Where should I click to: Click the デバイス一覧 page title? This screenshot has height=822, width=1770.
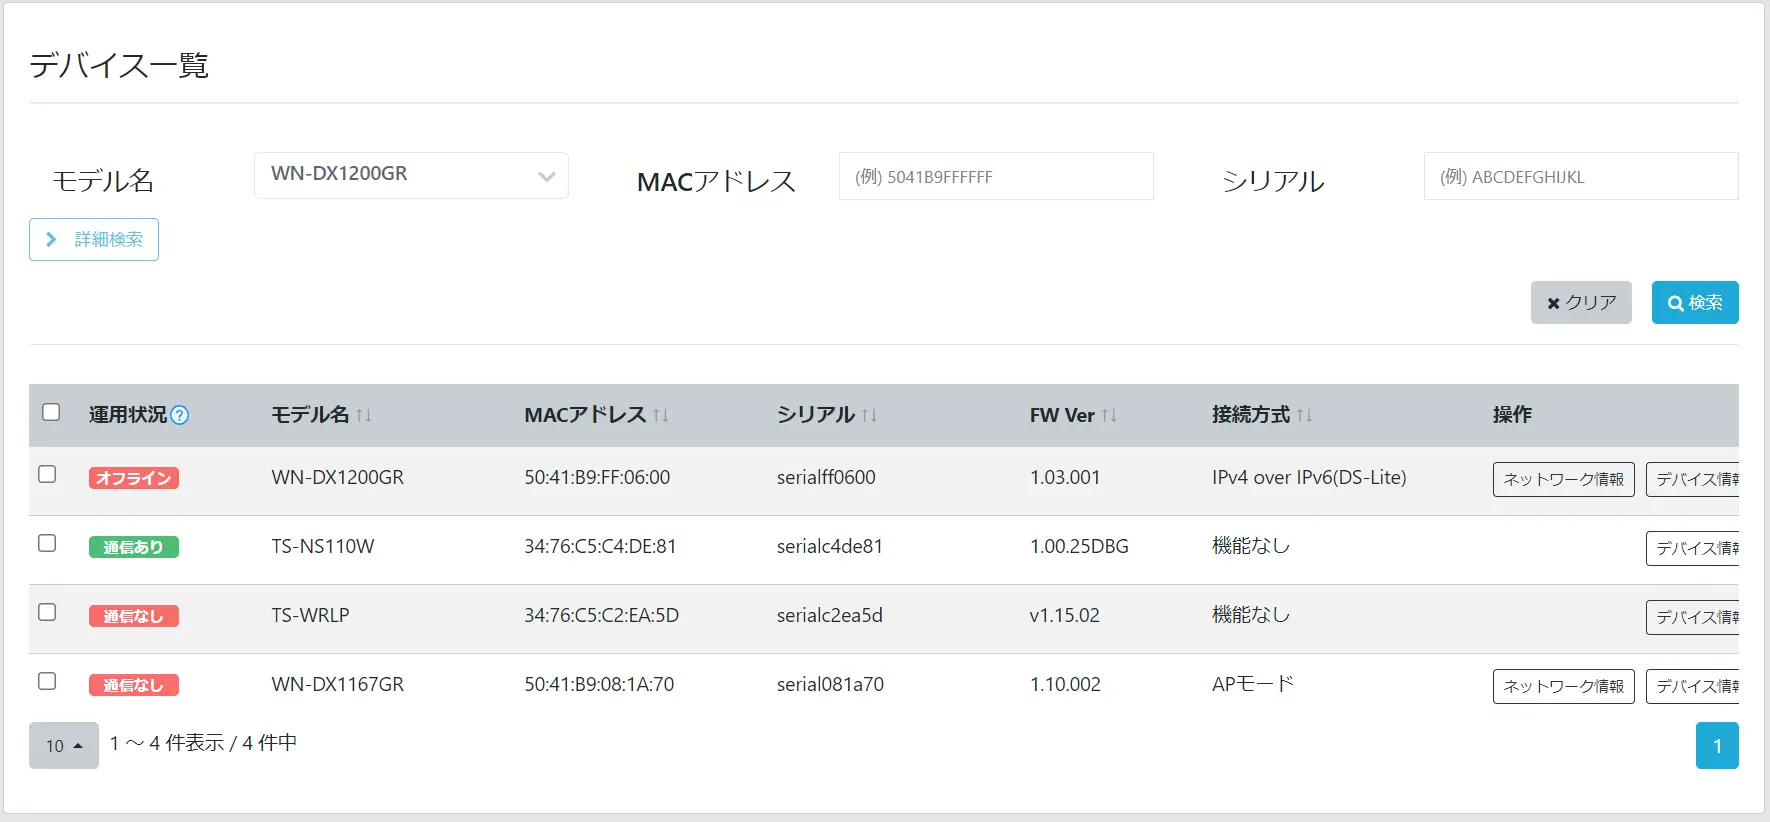coord(119,65)
